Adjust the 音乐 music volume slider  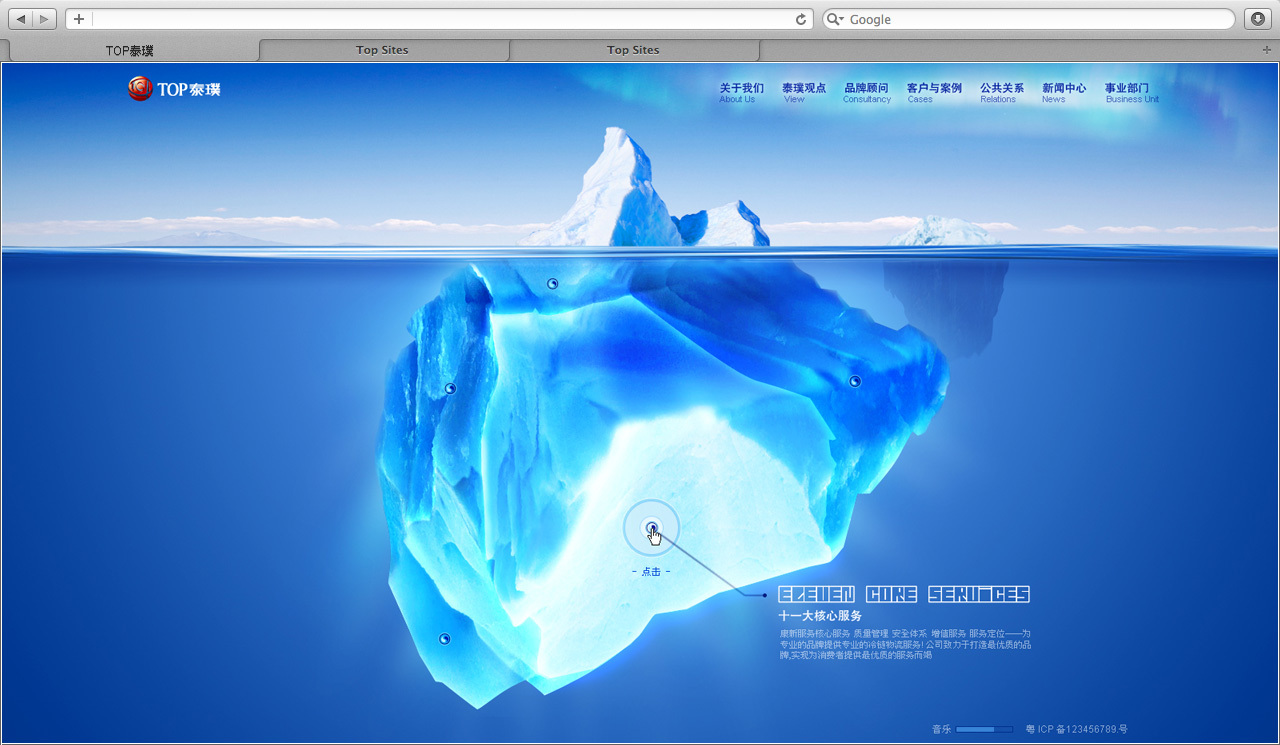click(x=984, y=729)
